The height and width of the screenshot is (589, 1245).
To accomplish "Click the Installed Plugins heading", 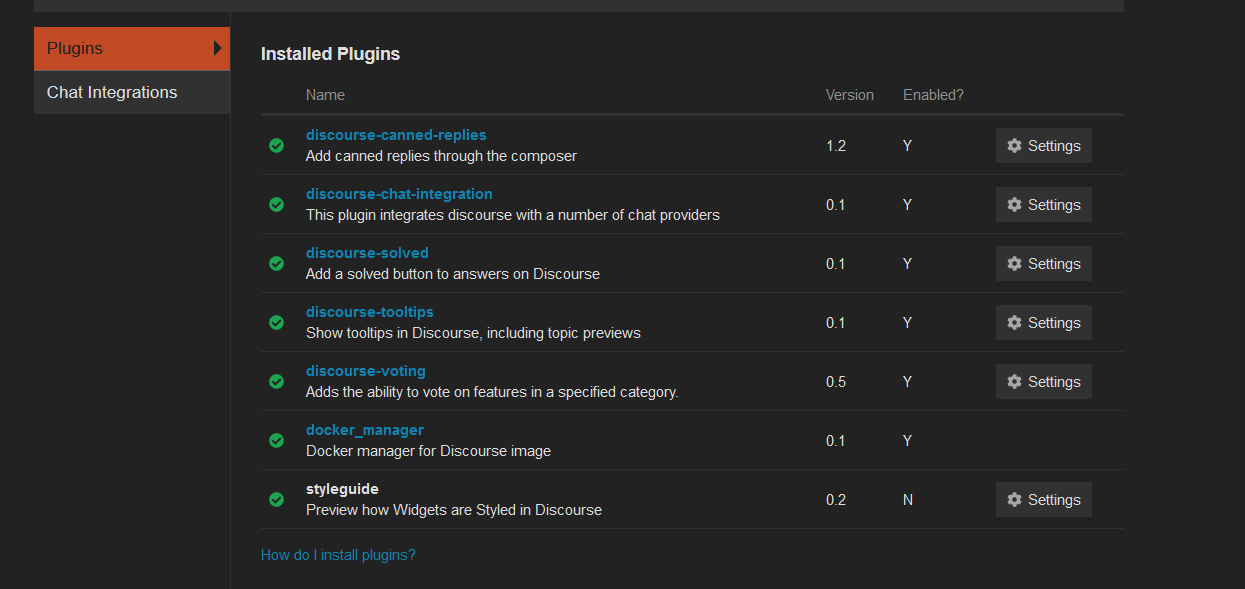I will [x=330, y=54].
